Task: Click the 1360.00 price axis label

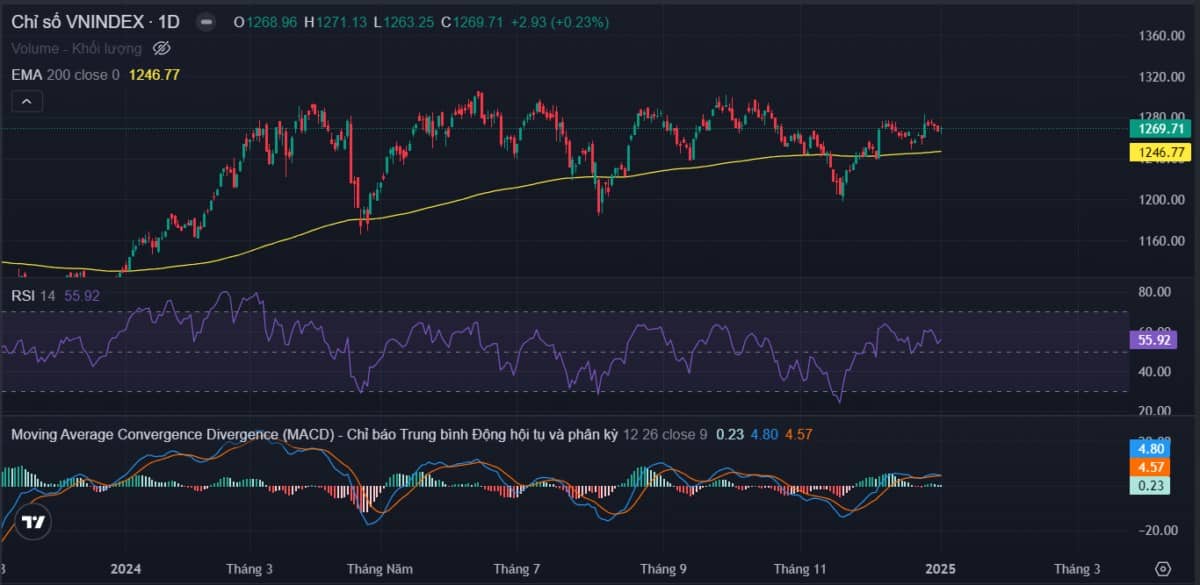Action: [1160, 36]
